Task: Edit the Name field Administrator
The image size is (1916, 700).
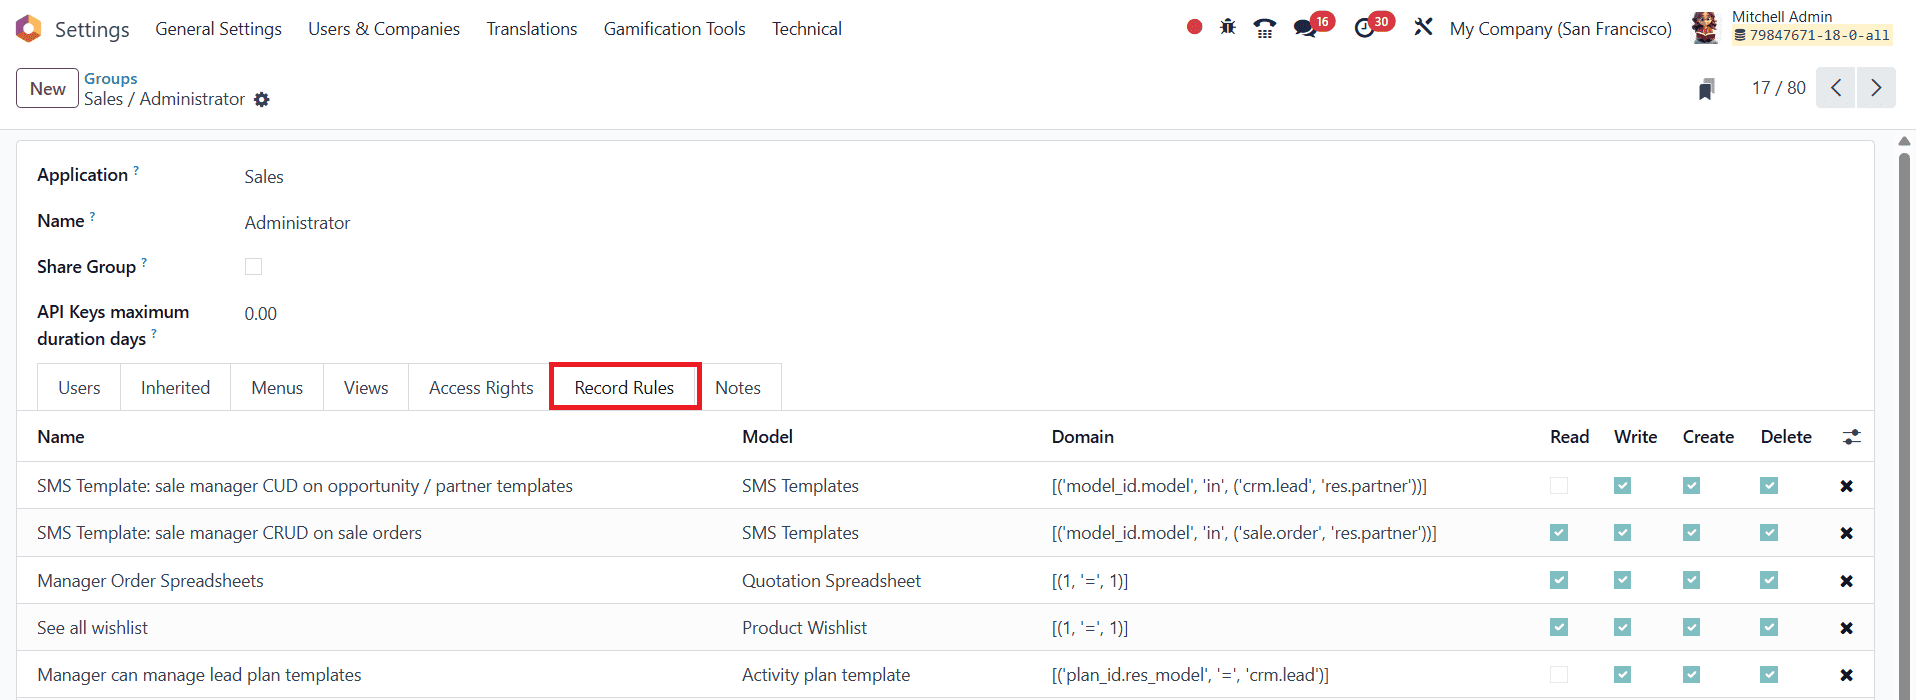Action: tap(297, 223)
